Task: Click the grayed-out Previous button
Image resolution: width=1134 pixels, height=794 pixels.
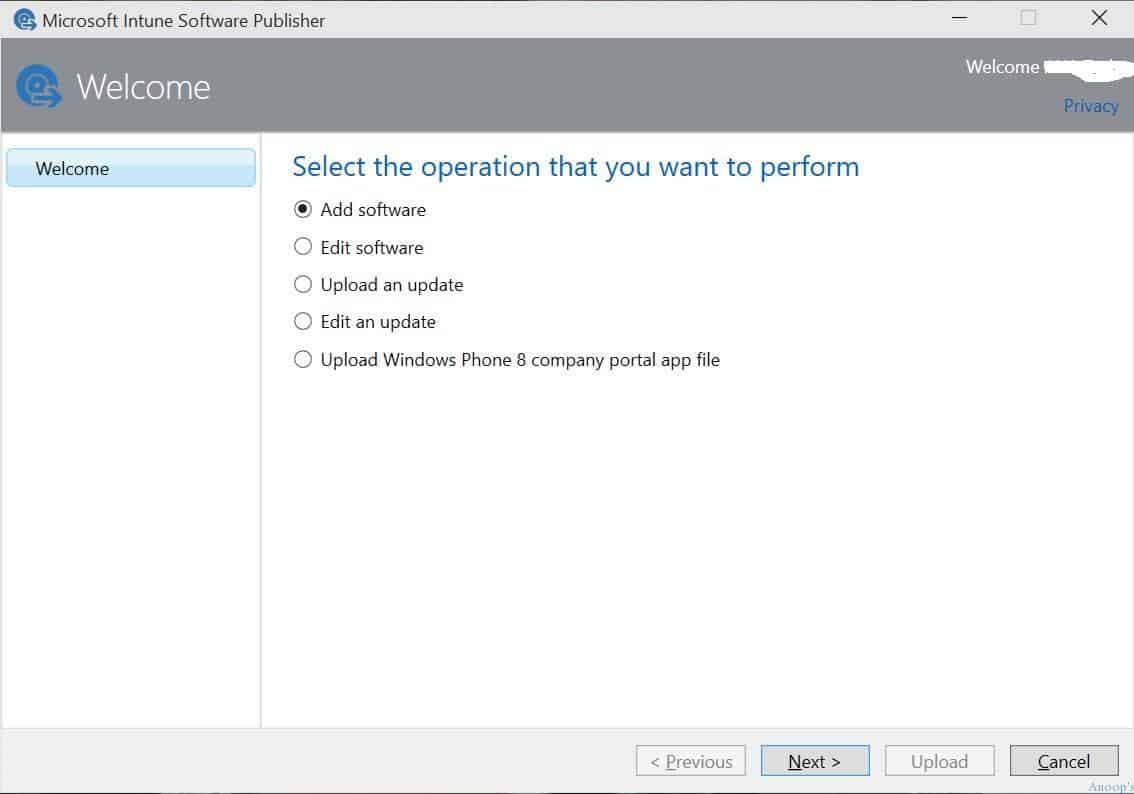Action: 691,761
